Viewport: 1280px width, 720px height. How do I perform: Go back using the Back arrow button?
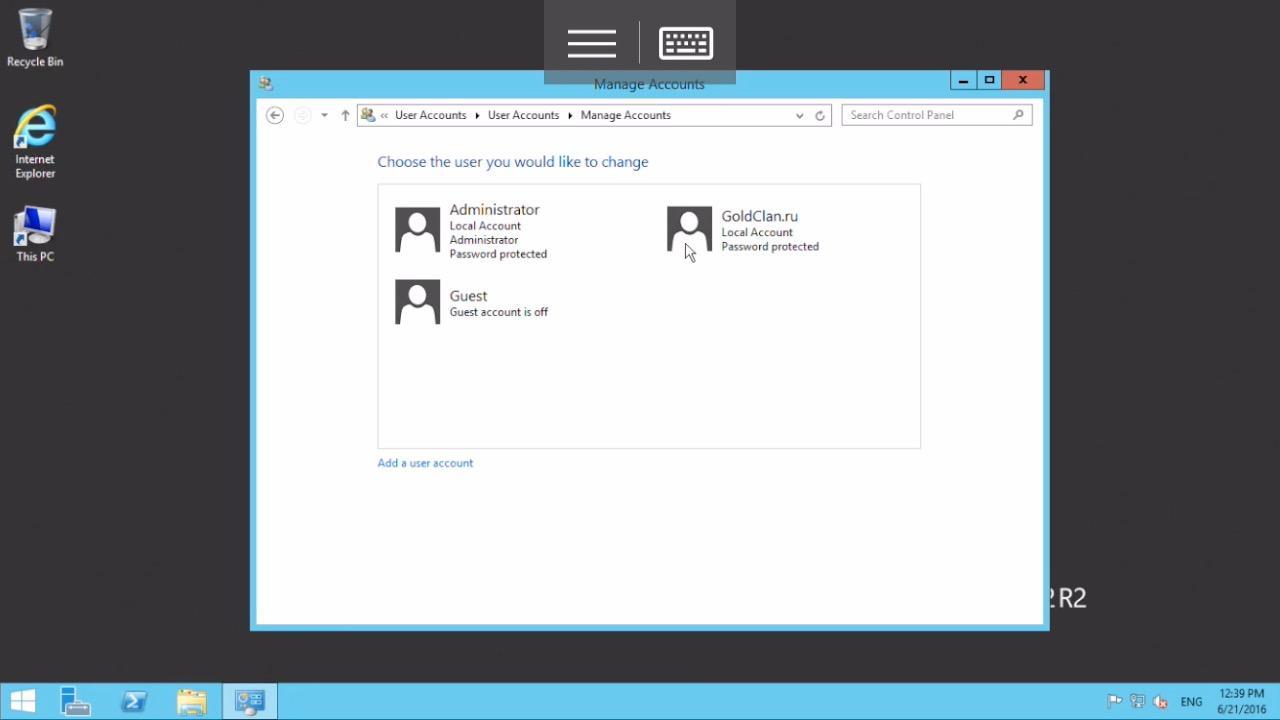pyautogui.click(x=275, y=115)
